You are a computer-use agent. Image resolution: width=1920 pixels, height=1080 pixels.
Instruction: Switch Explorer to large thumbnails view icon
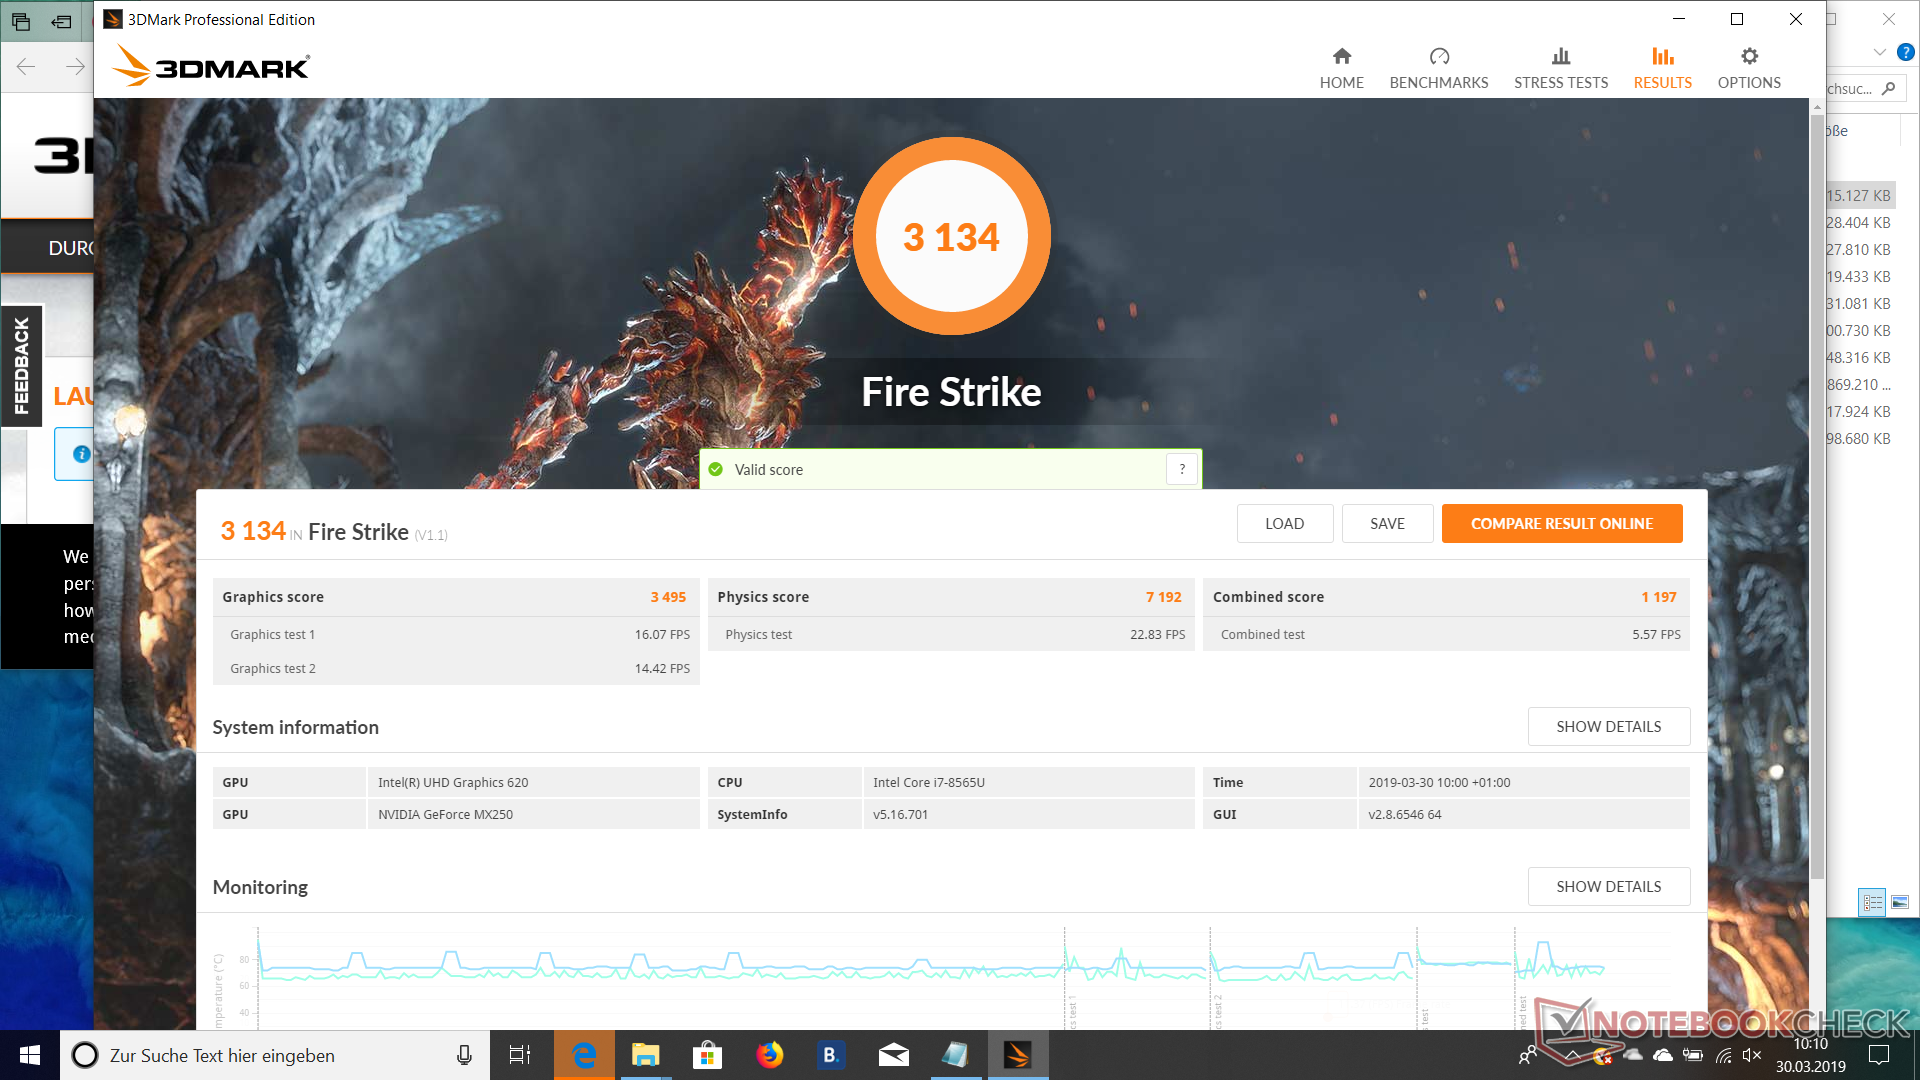[x=1900, y=902]
